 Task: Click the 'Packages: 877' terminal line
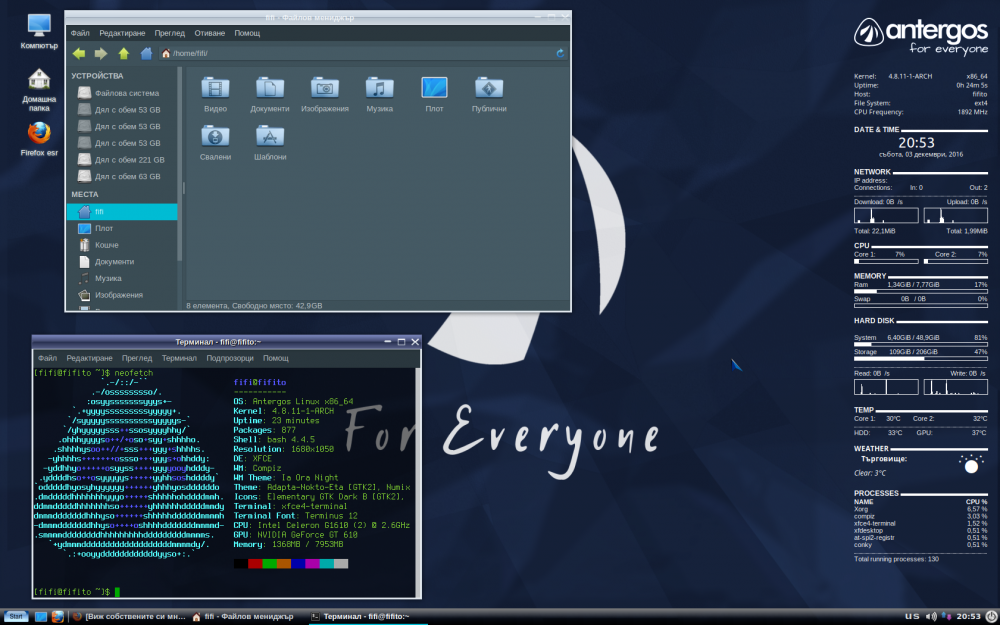coord(265,430)
